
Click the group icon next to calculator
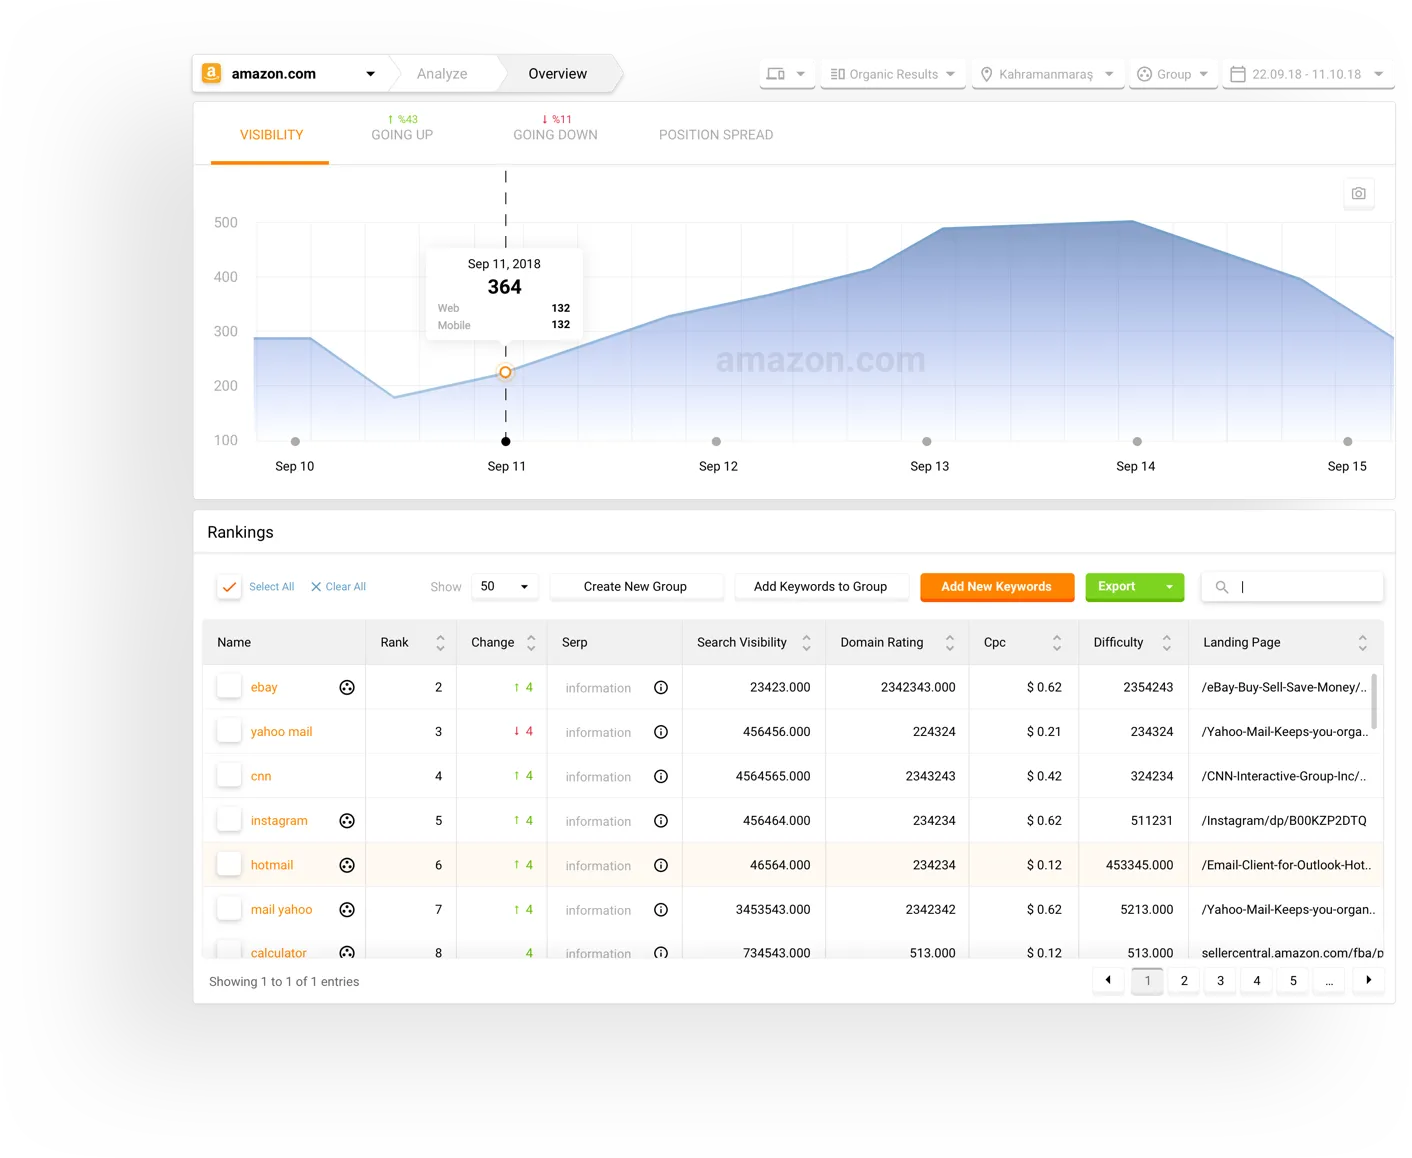pos(347,953)
